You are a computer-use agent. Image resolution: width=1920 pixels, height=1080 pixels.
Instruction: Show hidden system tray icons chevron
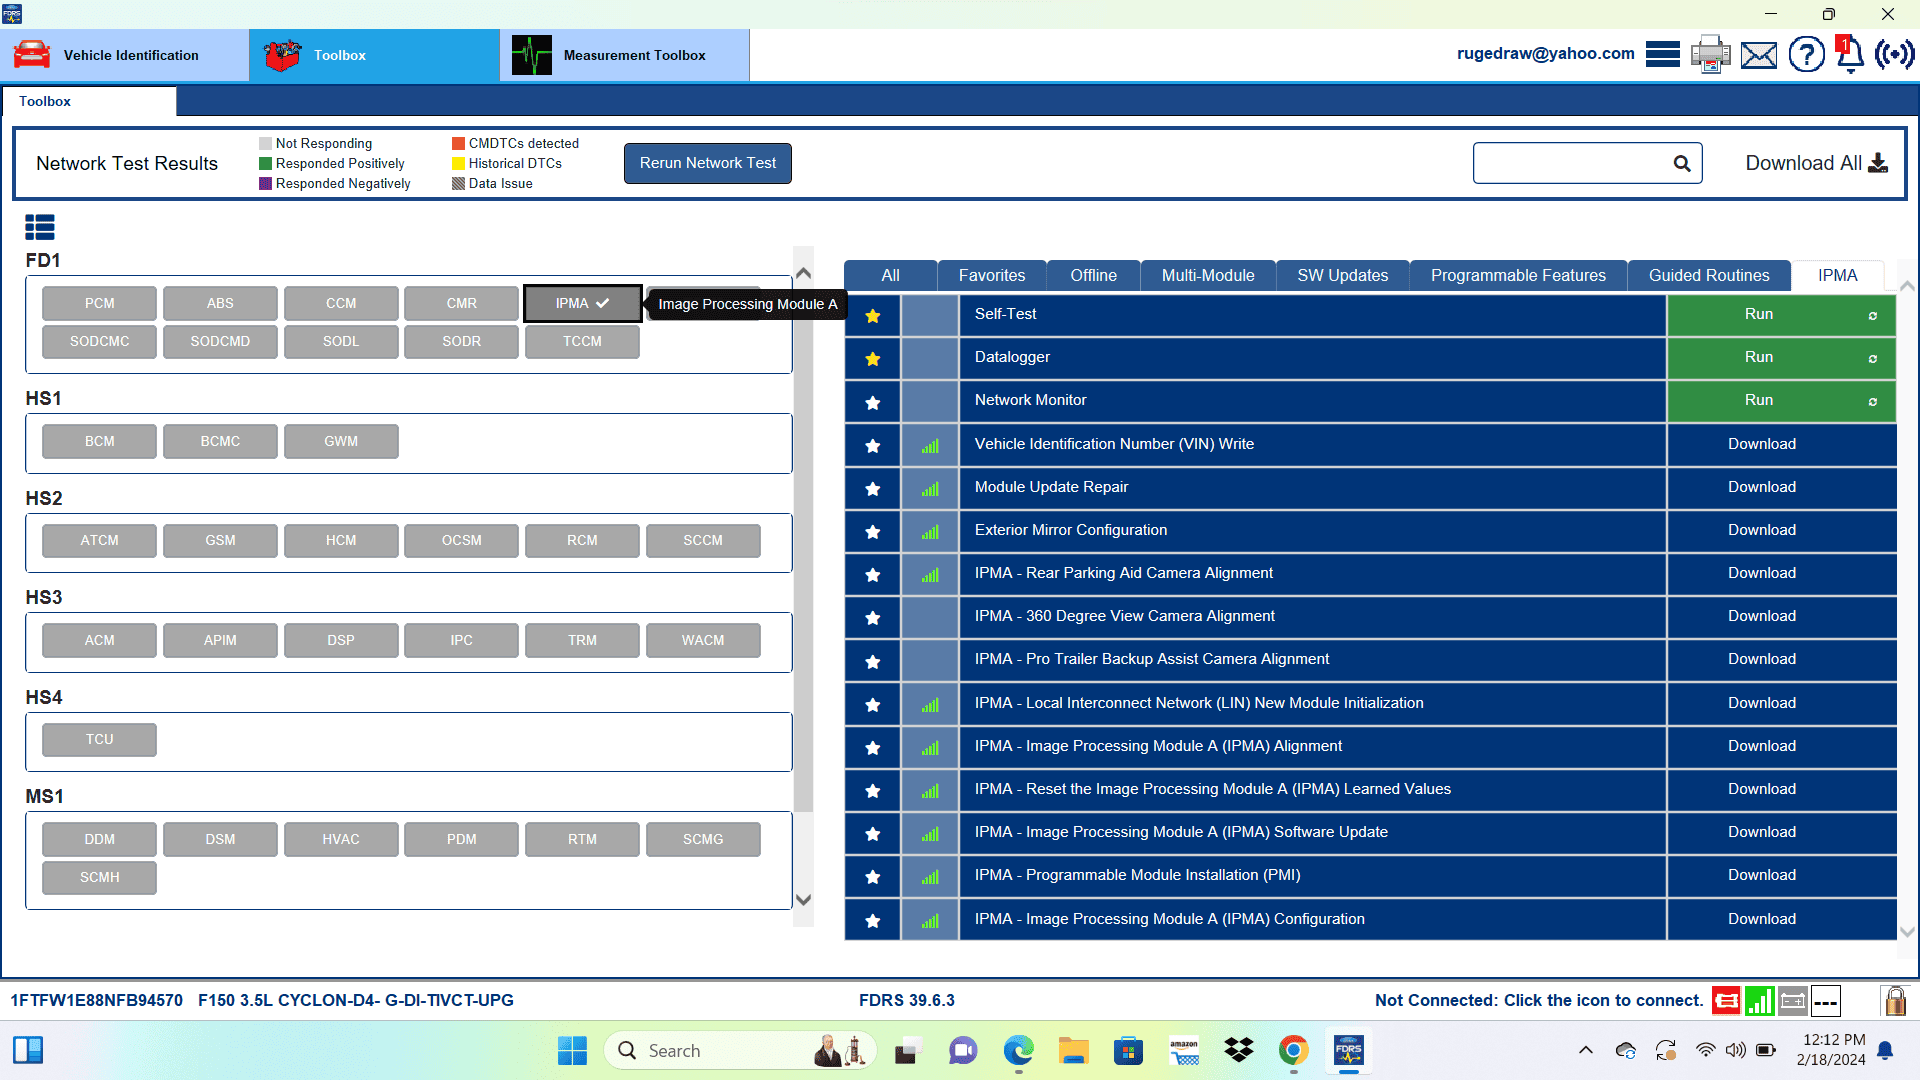(x=1586, y=1050)
